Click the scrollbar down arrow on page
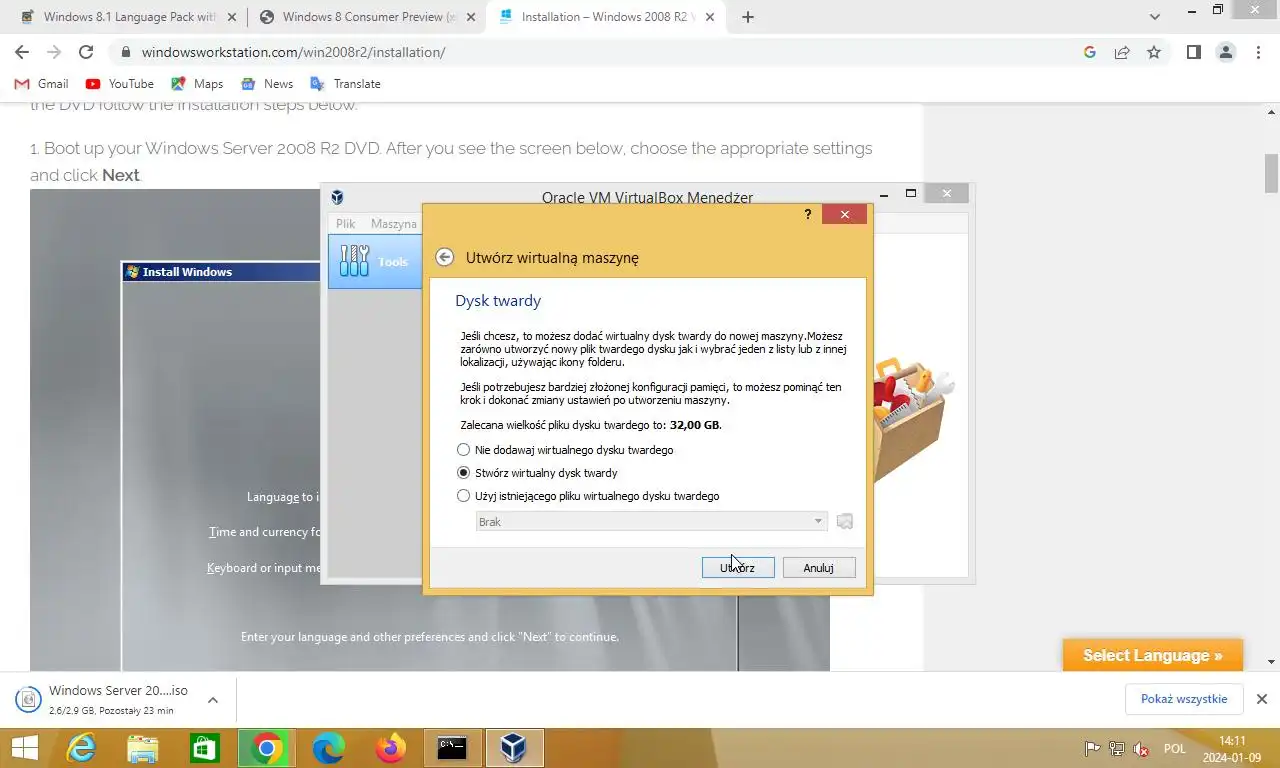 coord(1272,662)
